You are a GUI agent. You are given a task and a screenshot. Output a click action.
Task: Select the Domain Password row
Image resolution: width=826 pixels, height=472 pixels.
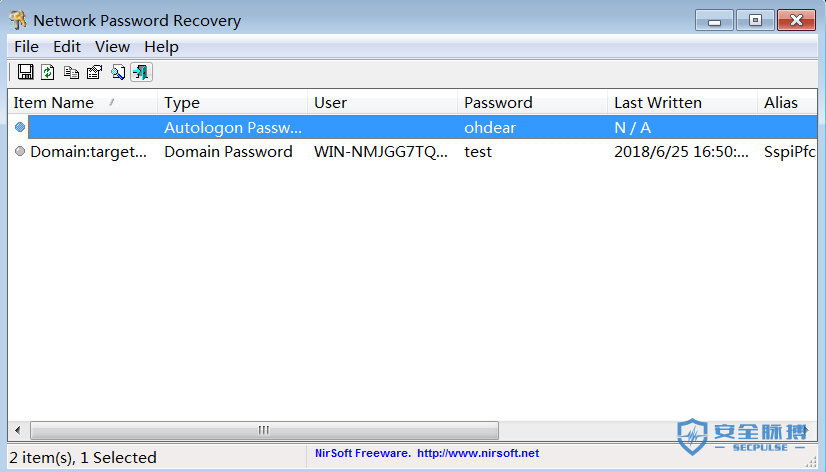click(228, 152)
